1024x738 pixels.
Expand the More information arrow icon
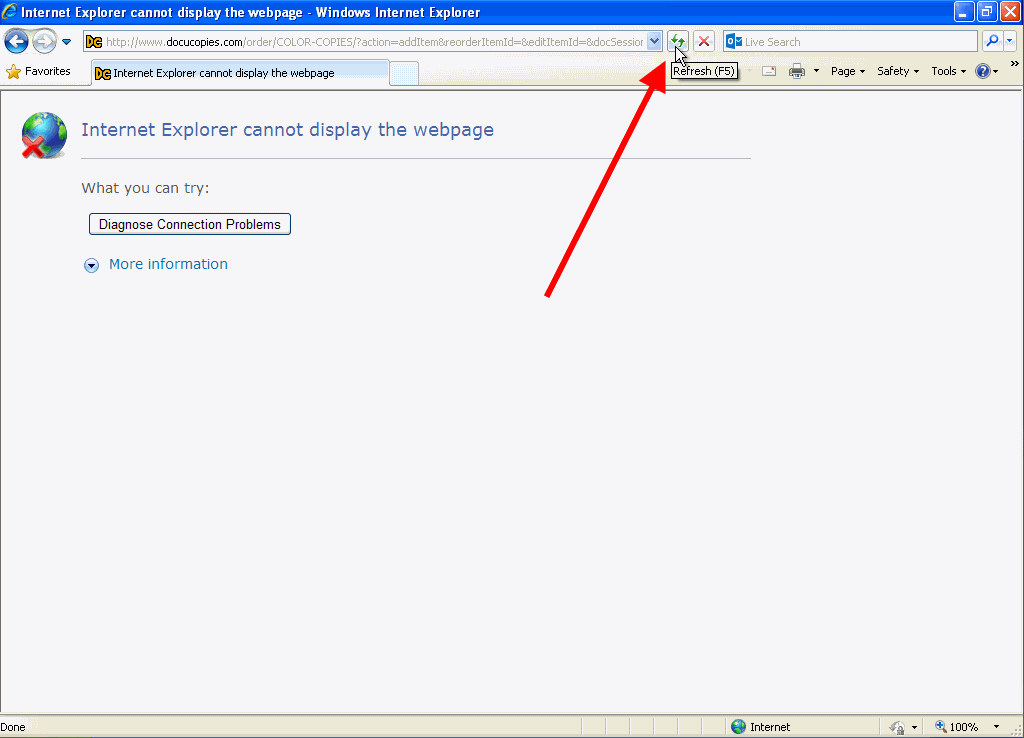click(x=91, y=265)
